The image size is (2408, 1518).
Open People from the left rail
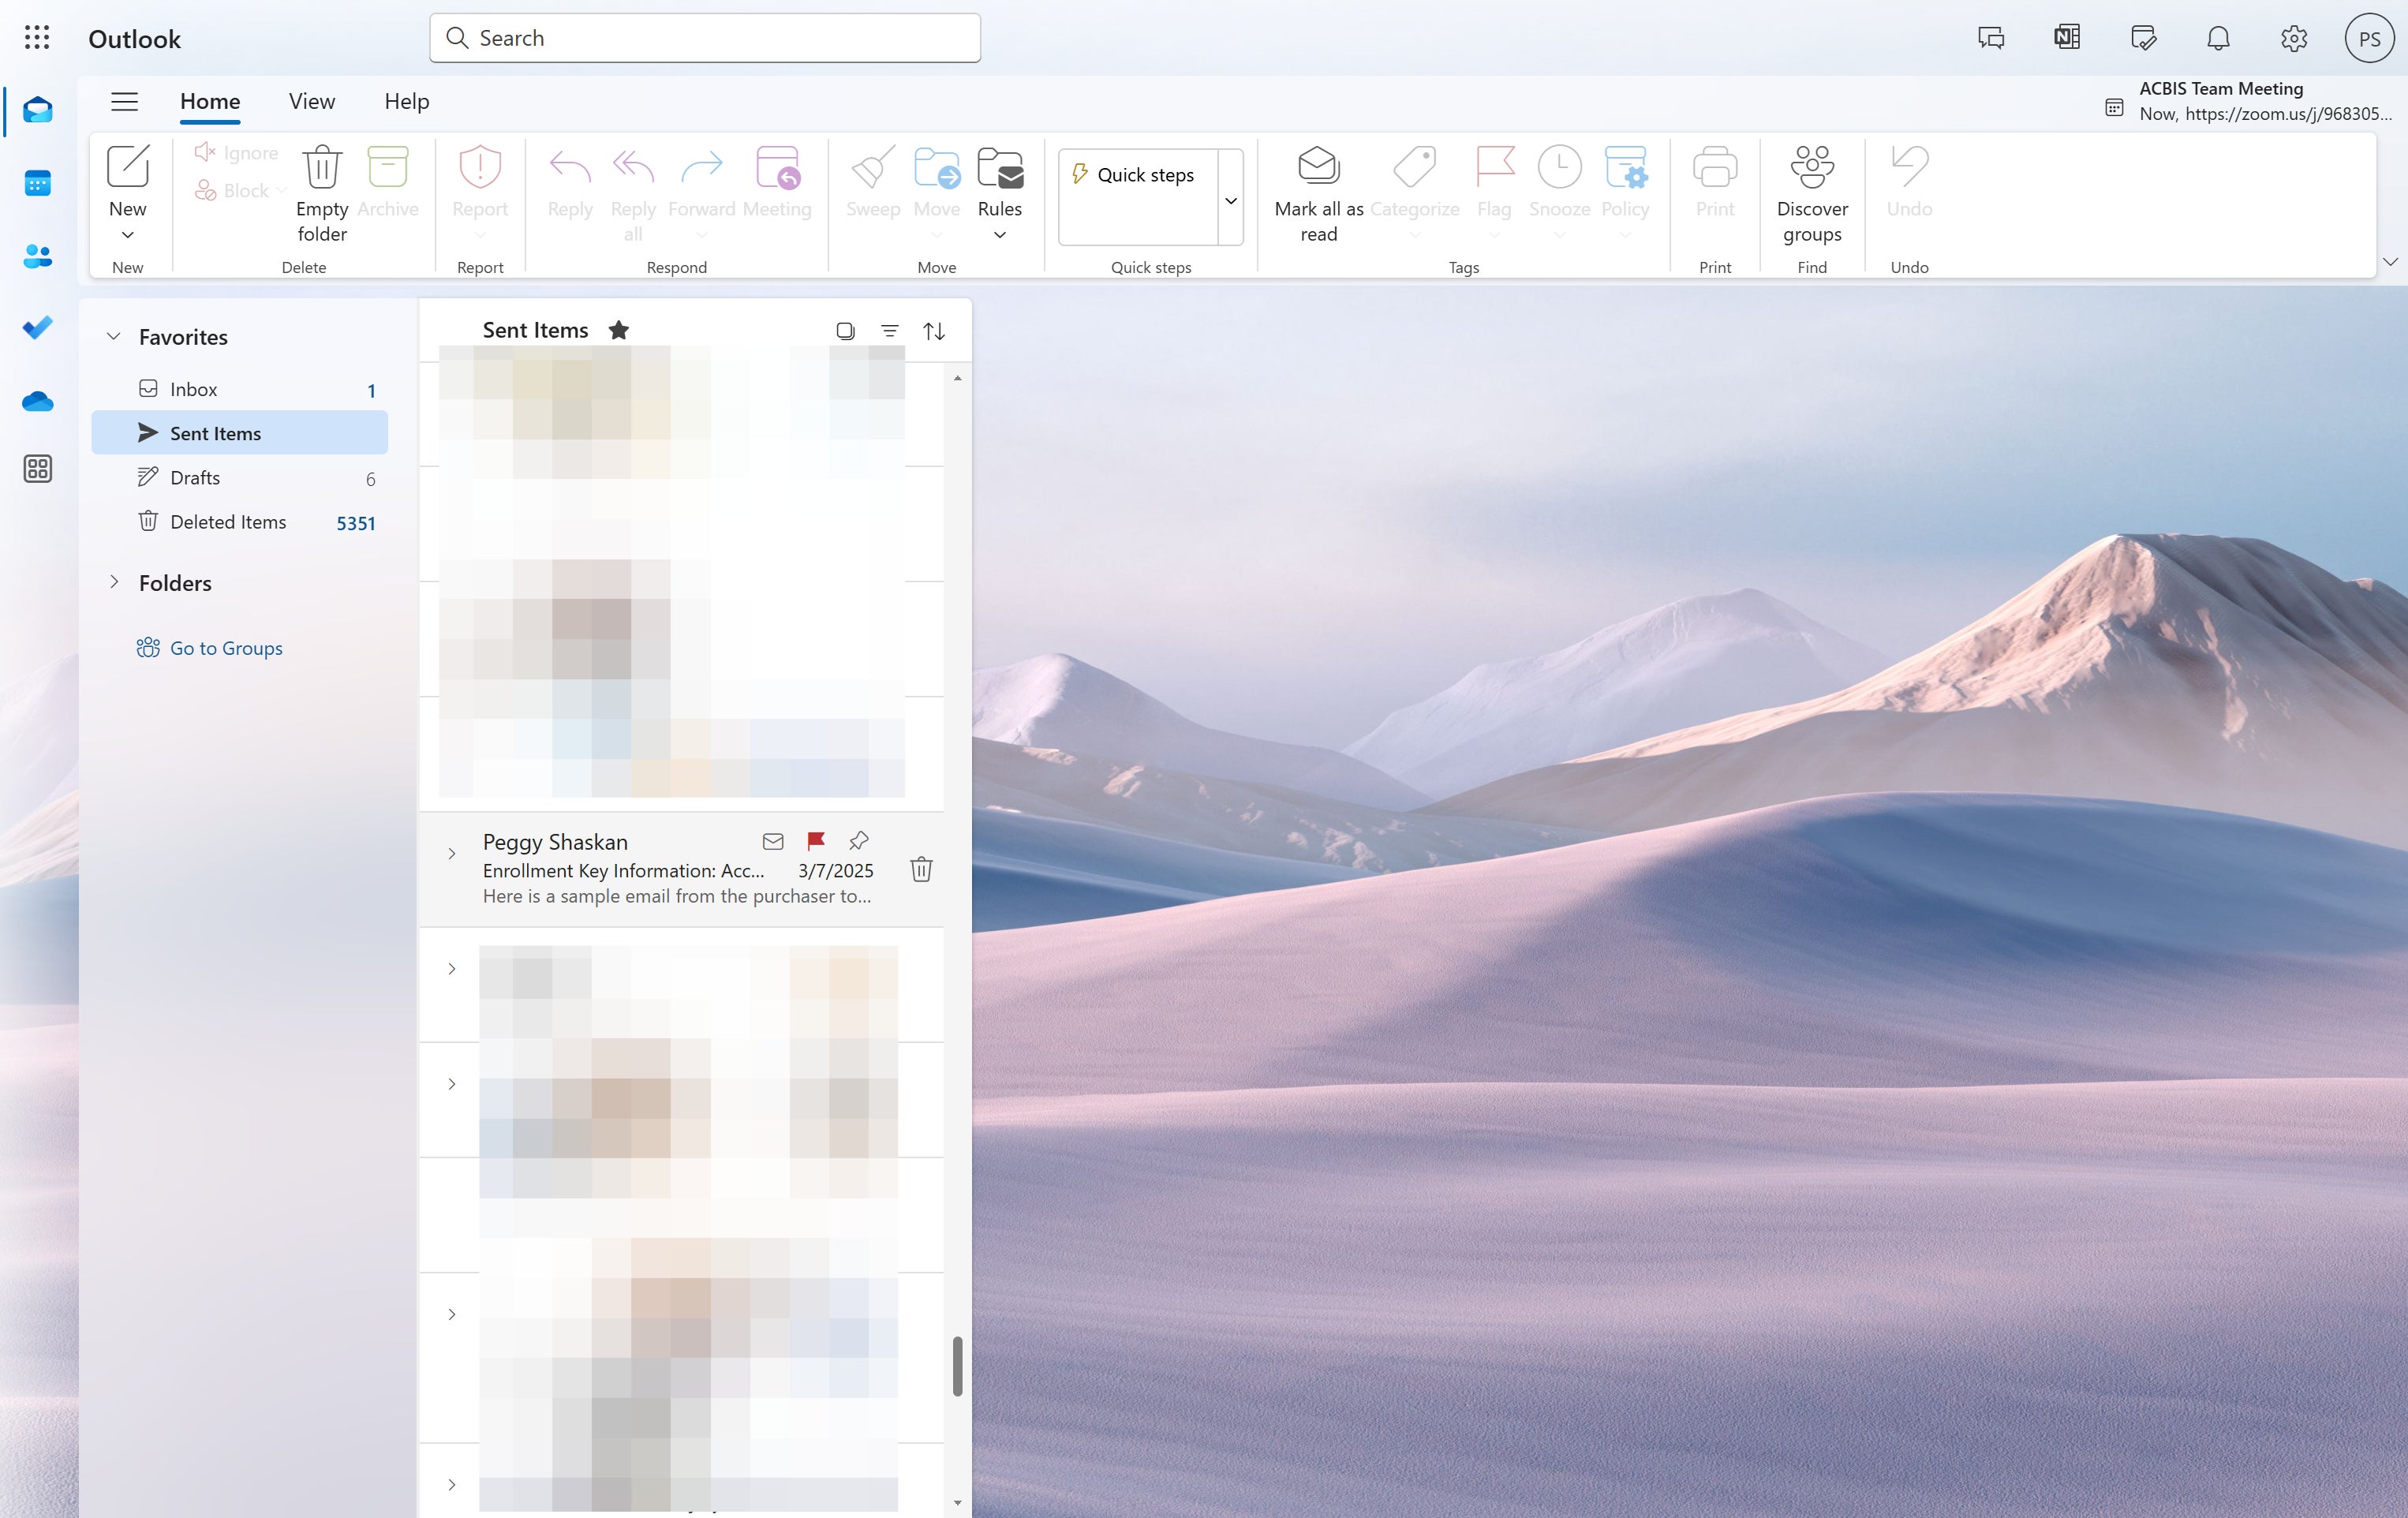[x=38, y=256]
